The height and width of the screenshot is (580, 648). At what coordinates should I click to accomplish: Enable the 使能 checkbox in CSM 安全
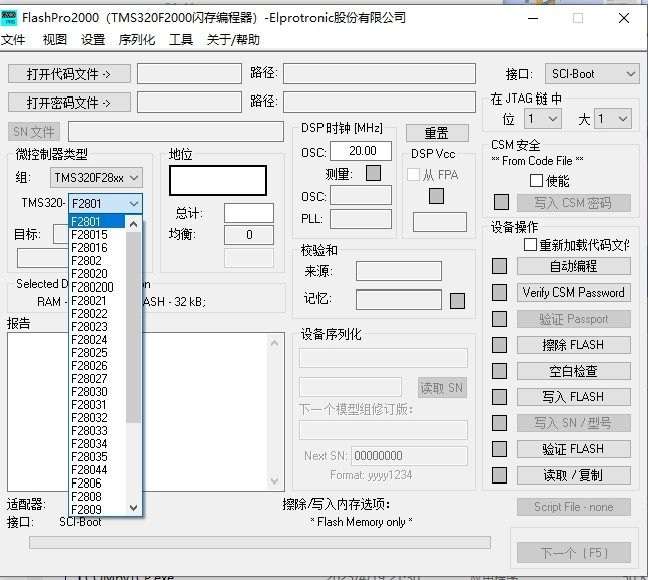pyautogui.click(x=536, y=181)
